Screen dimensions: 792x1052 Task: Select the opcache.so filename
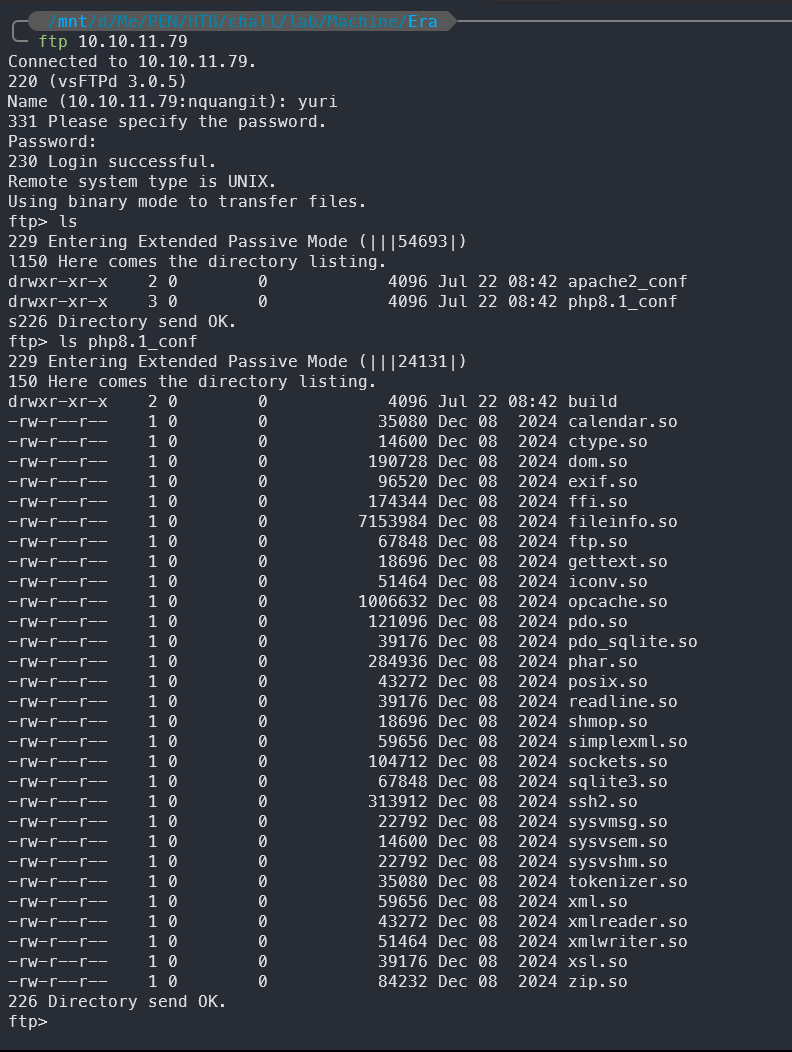pos(617,602)
